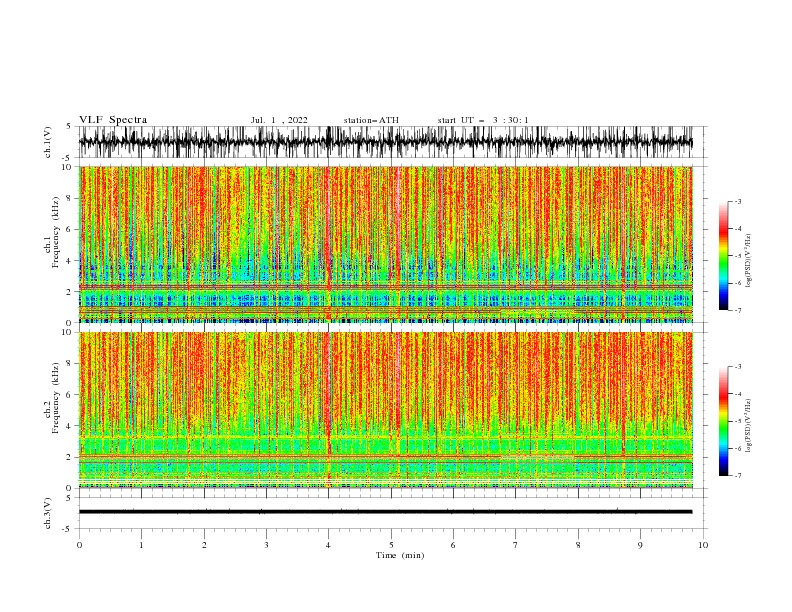Screen dimensions: 792x612
Task: Click the time axis tick label "4"
Action: coord(329,545)
